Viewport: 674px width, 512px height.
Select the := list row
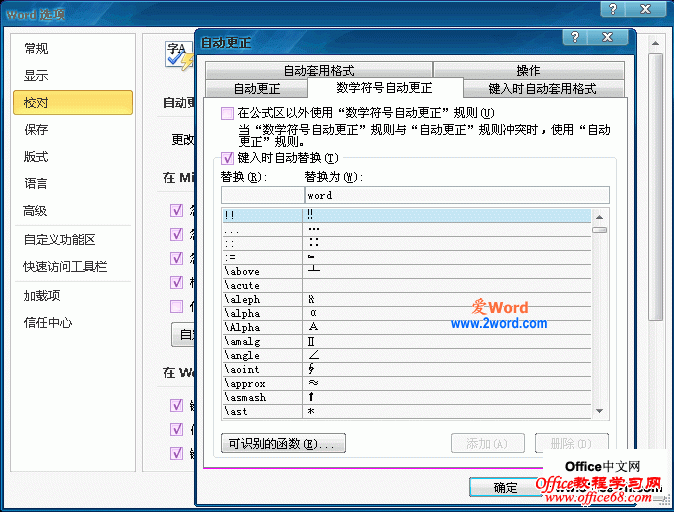coord(407,258)
